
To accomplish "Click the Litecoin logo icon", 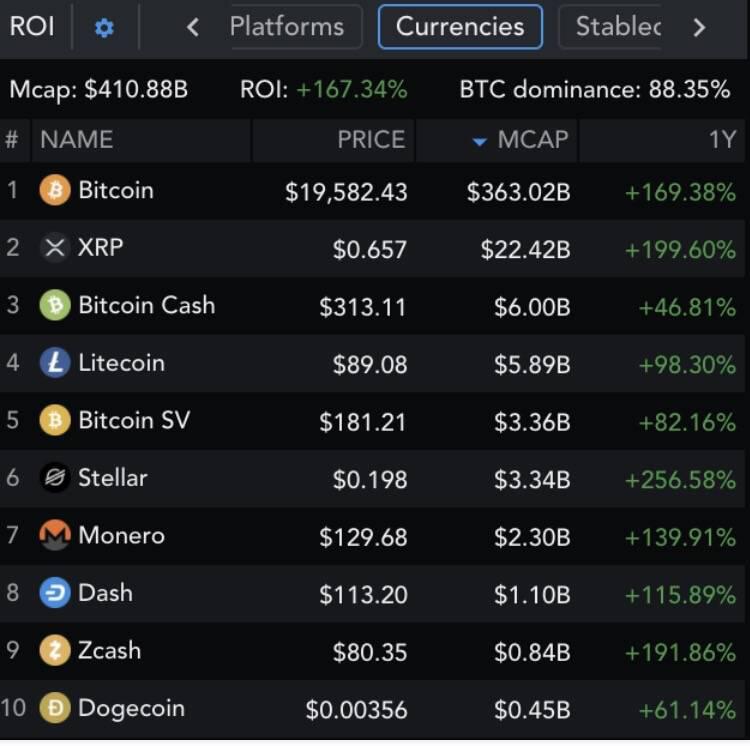I will click(x=55, y=363).
